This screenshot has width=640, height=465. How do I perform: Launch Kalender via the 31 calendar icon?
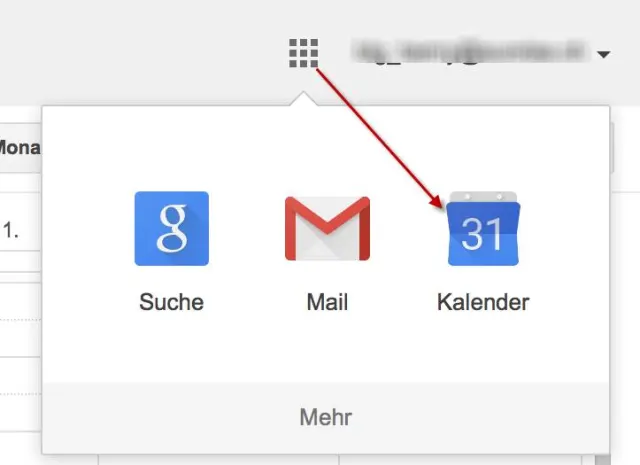pyautogui.click(x=483, y=229)
